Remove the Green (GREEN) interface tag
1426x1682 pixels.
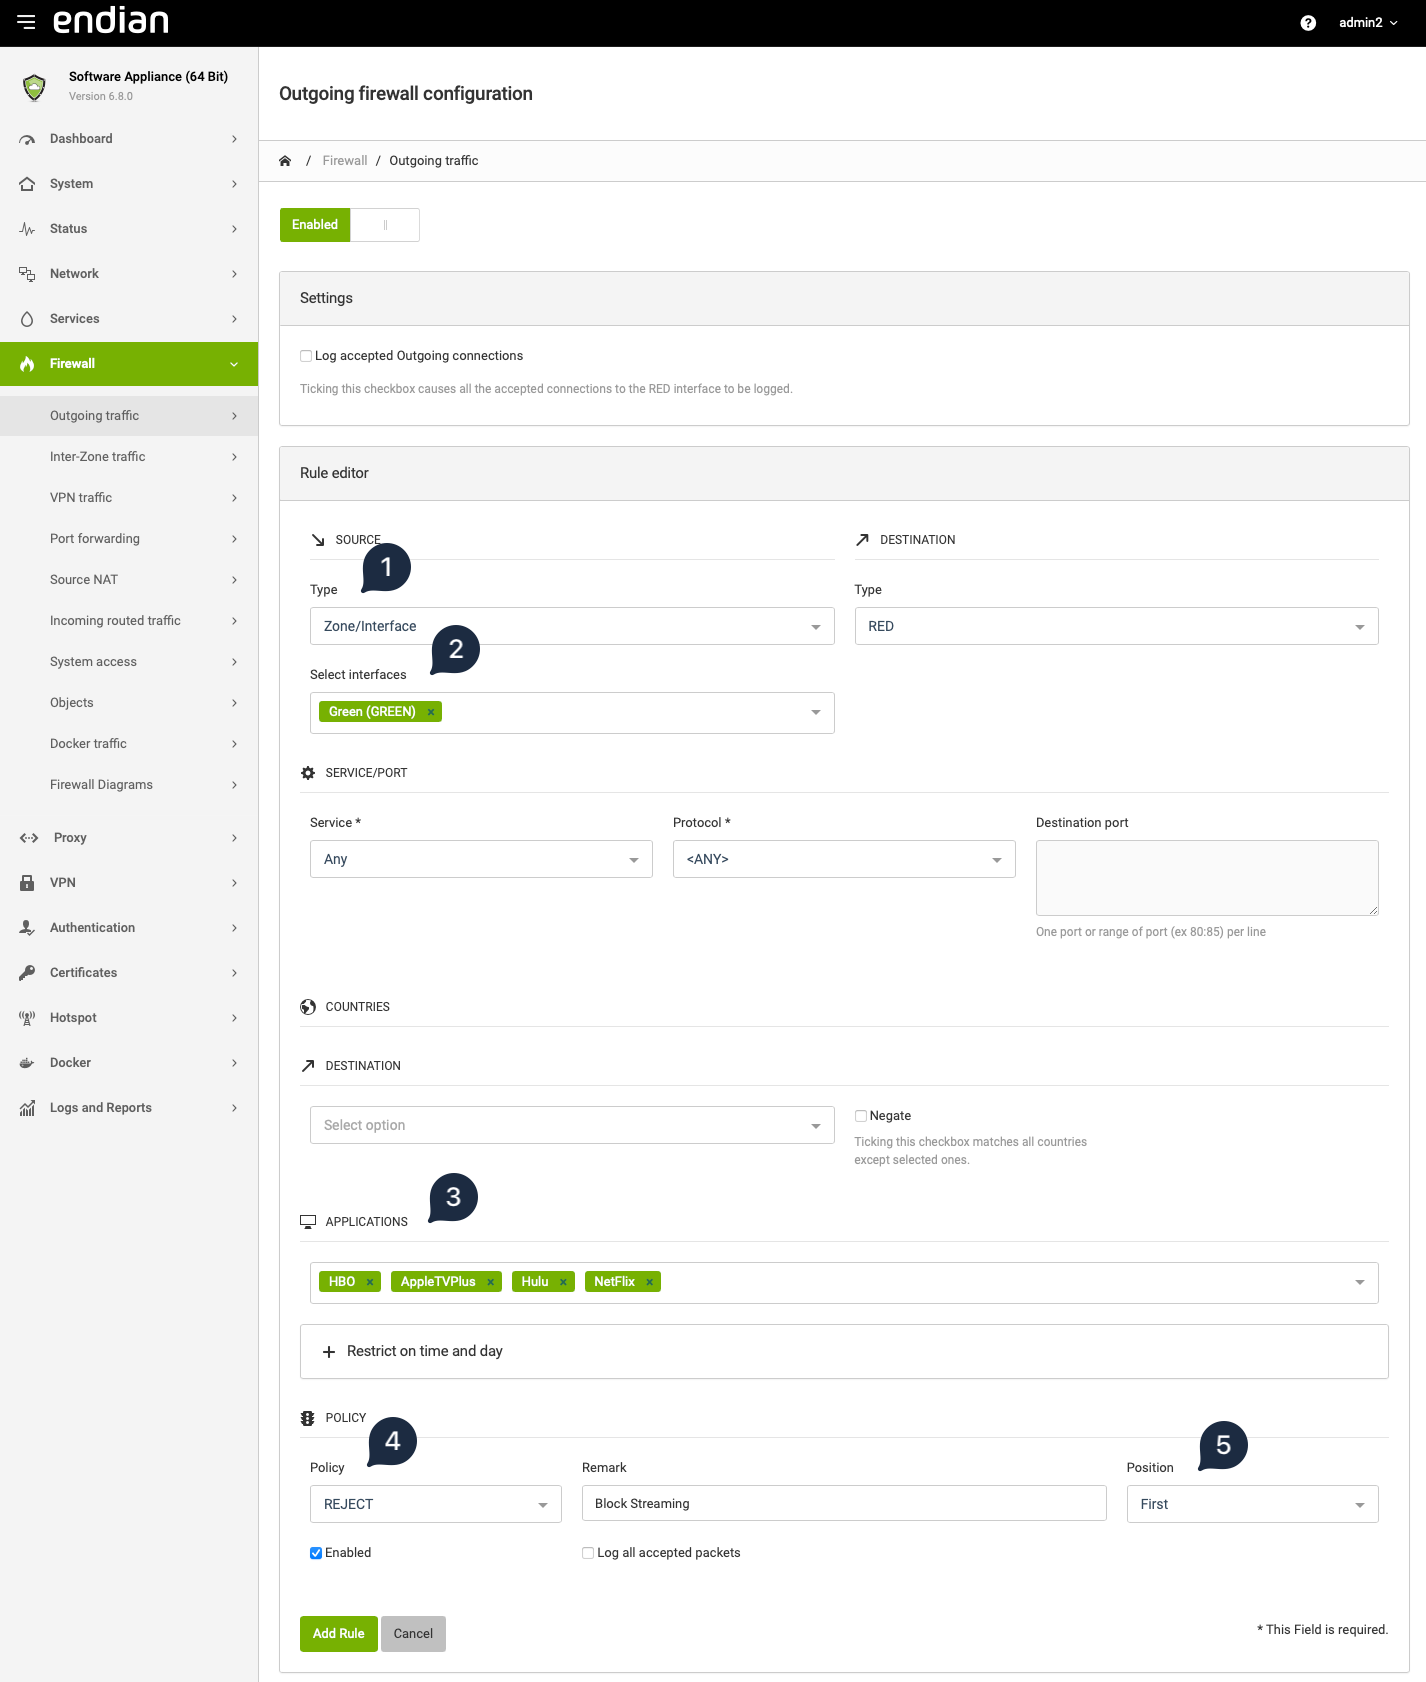[431, 712]
